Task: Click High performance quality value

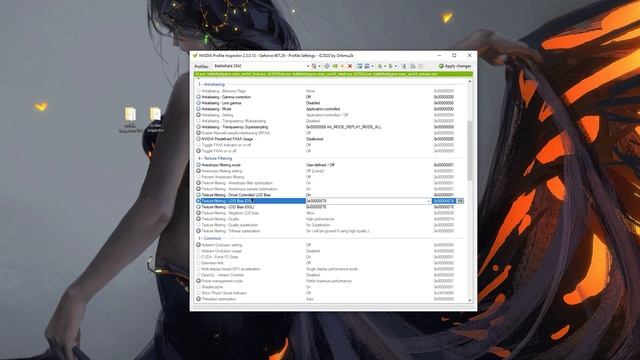Action: click(320, 219)
